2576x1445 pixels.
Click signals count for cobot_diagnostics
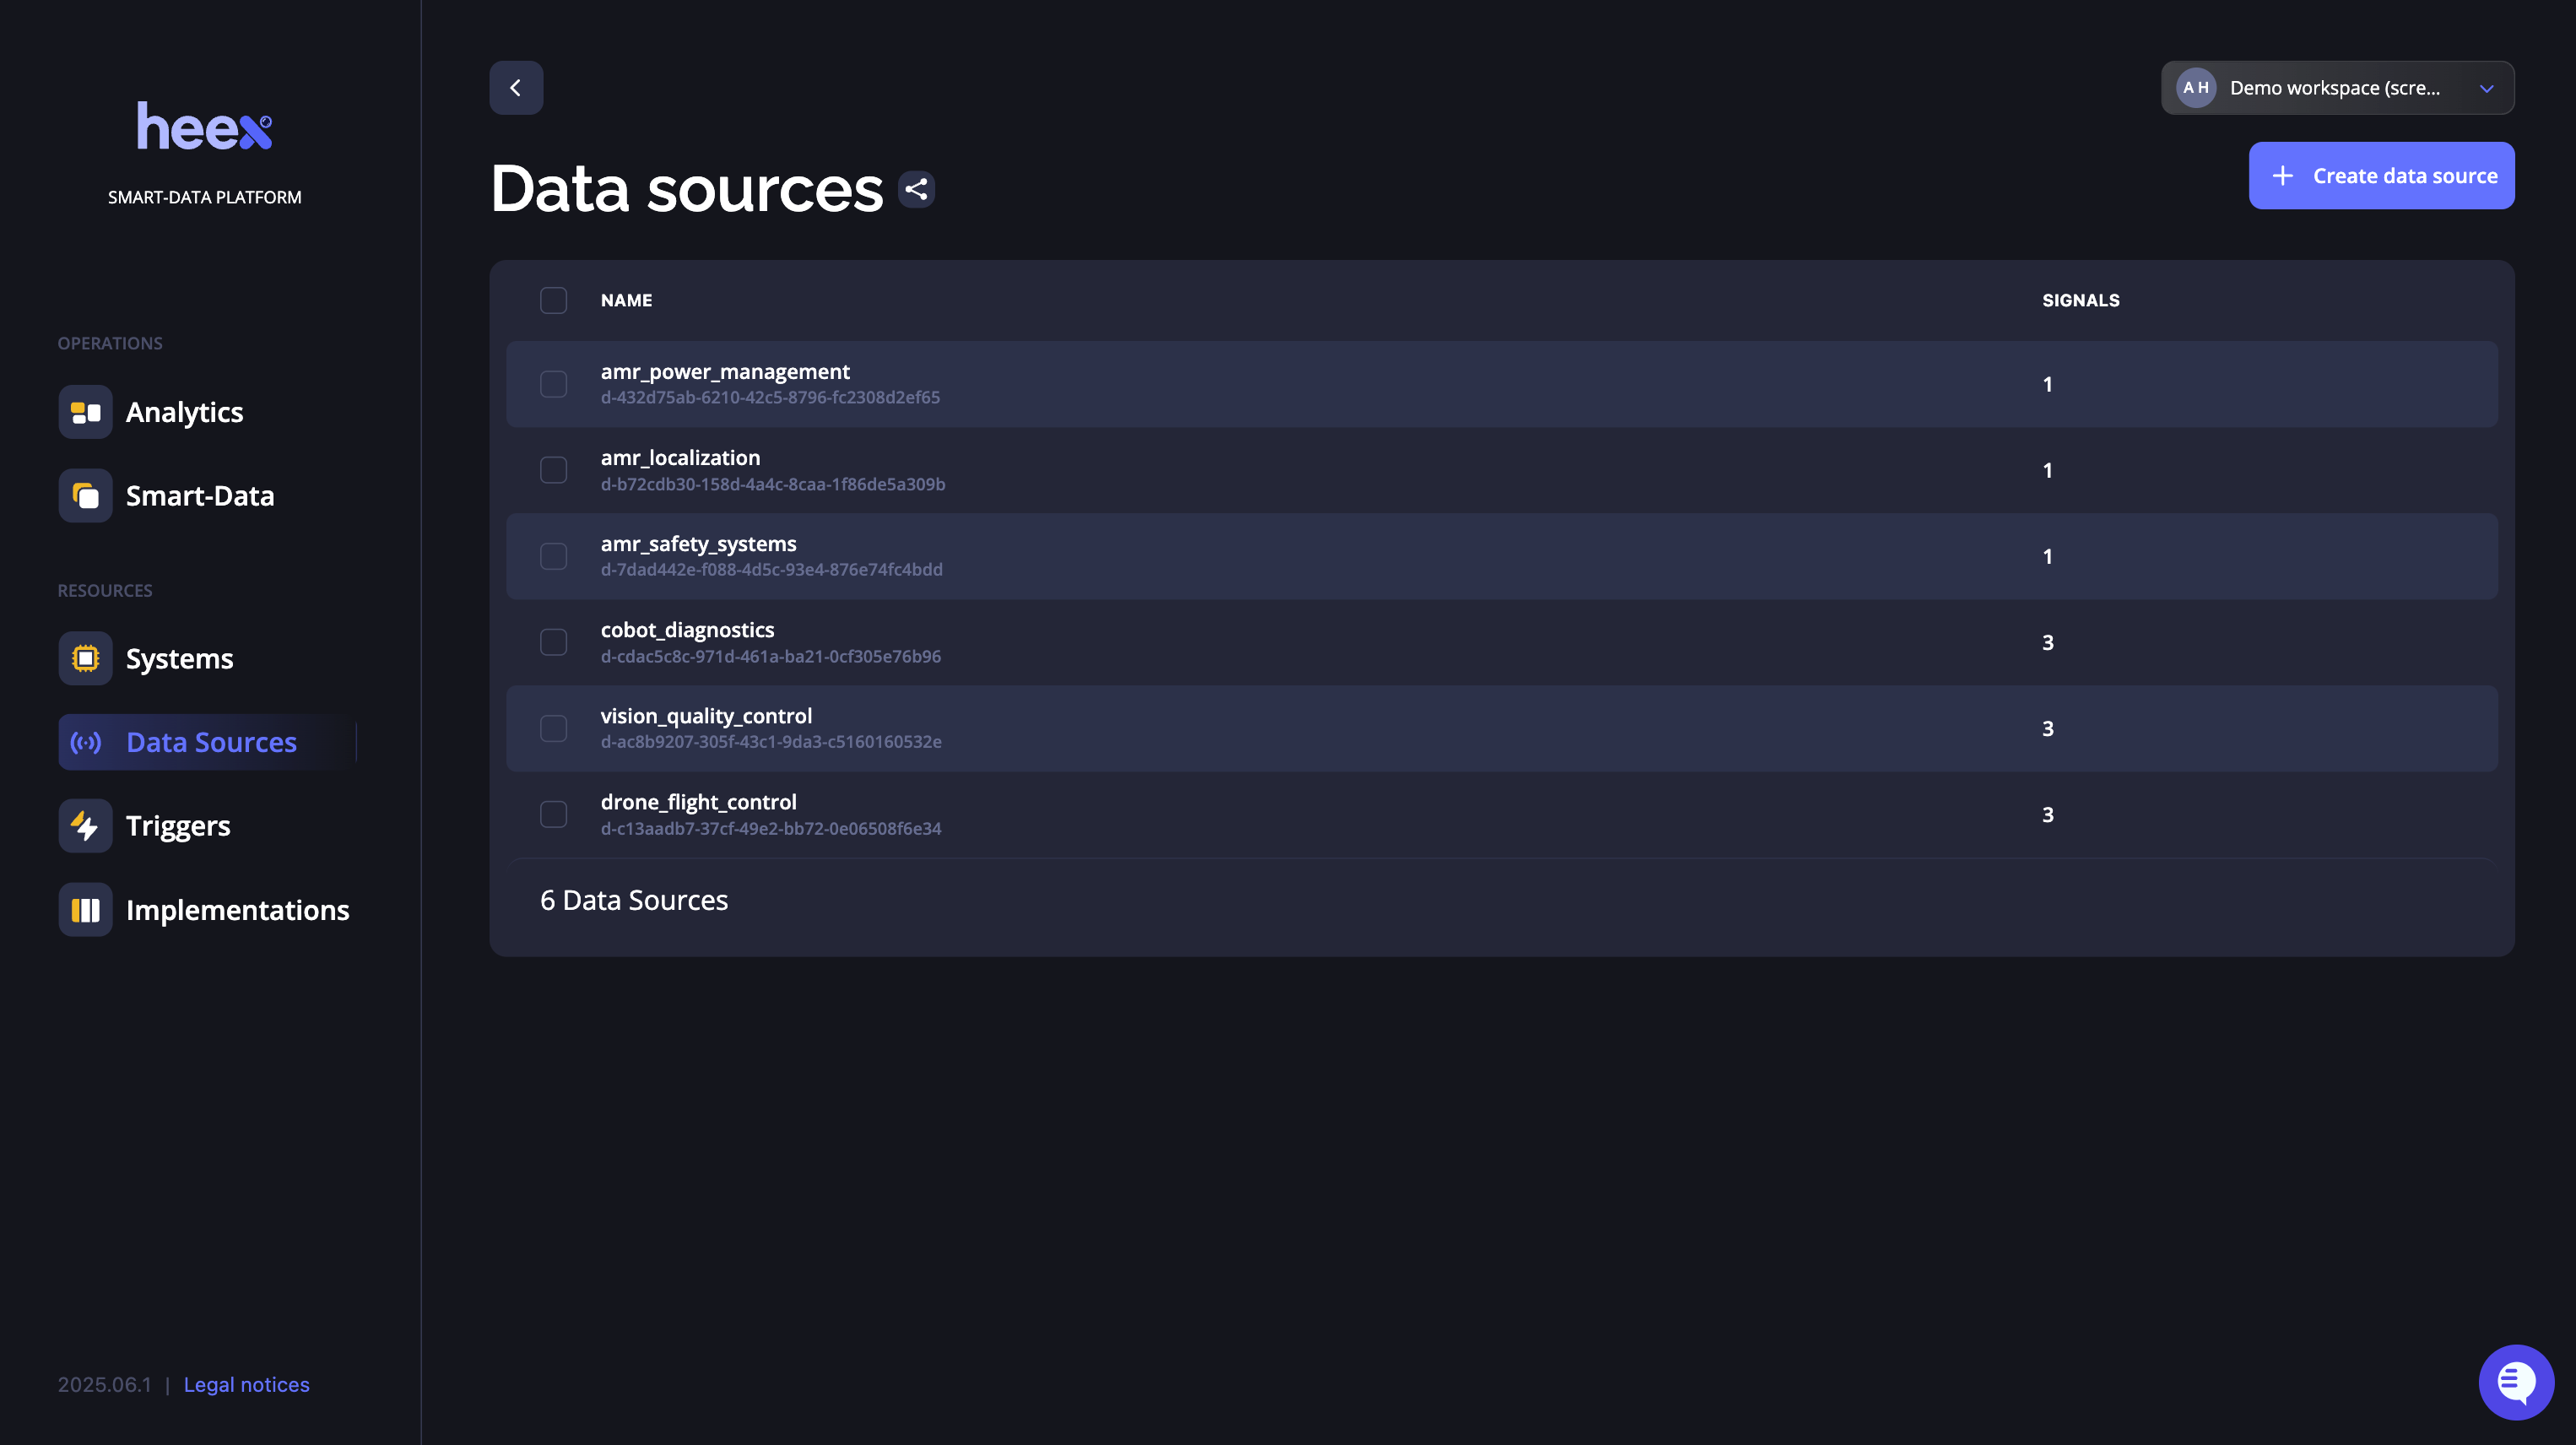2047,642
